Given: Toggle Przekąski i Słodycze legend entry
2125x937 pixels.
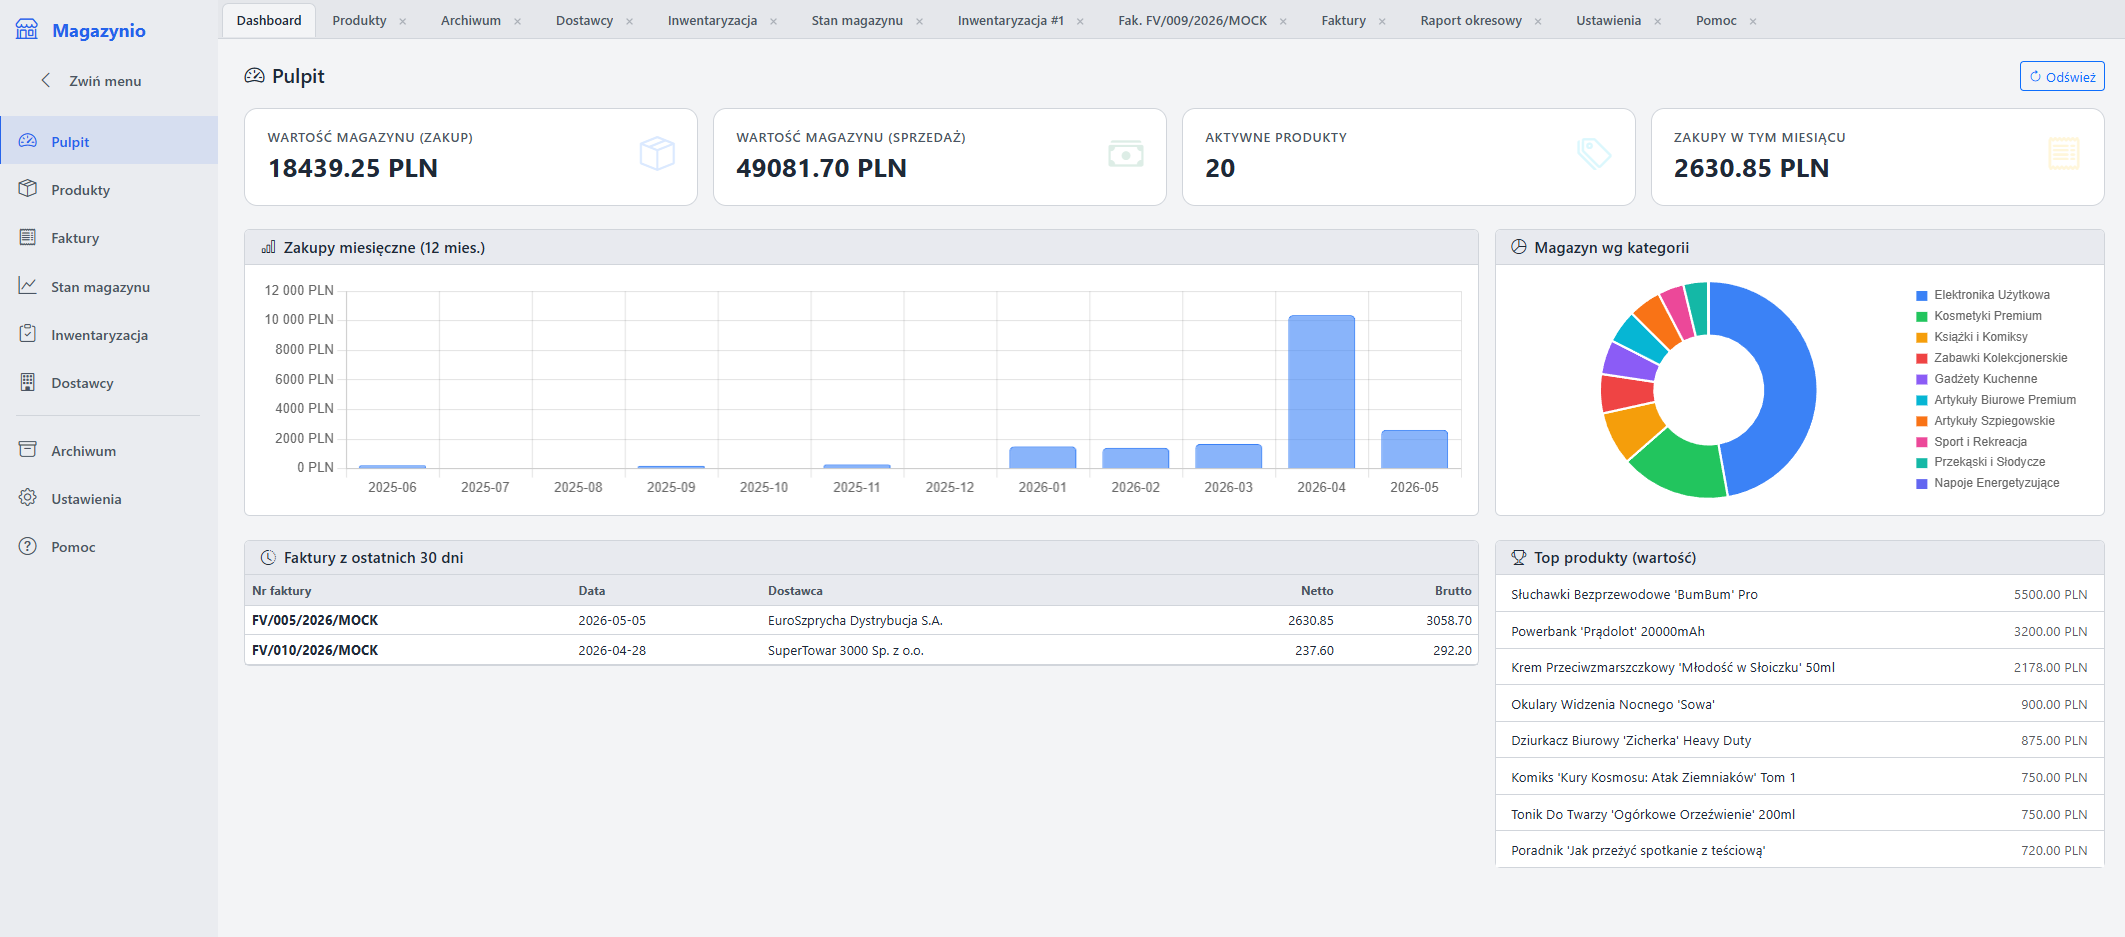Looking at the screenshot, I should pos(1980,462).
